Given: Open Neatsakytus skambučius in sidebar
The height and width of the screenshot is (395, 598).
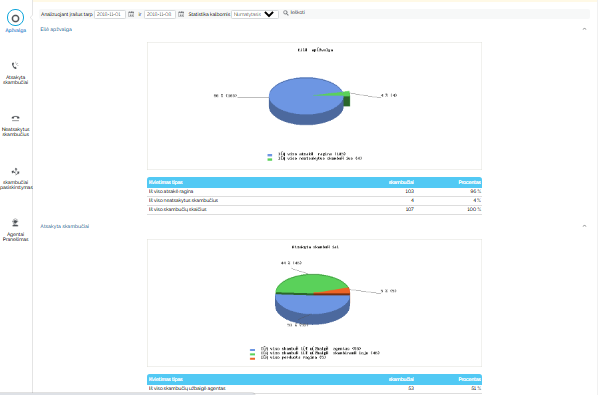Looking at the screenshot, I should [15, 126].
